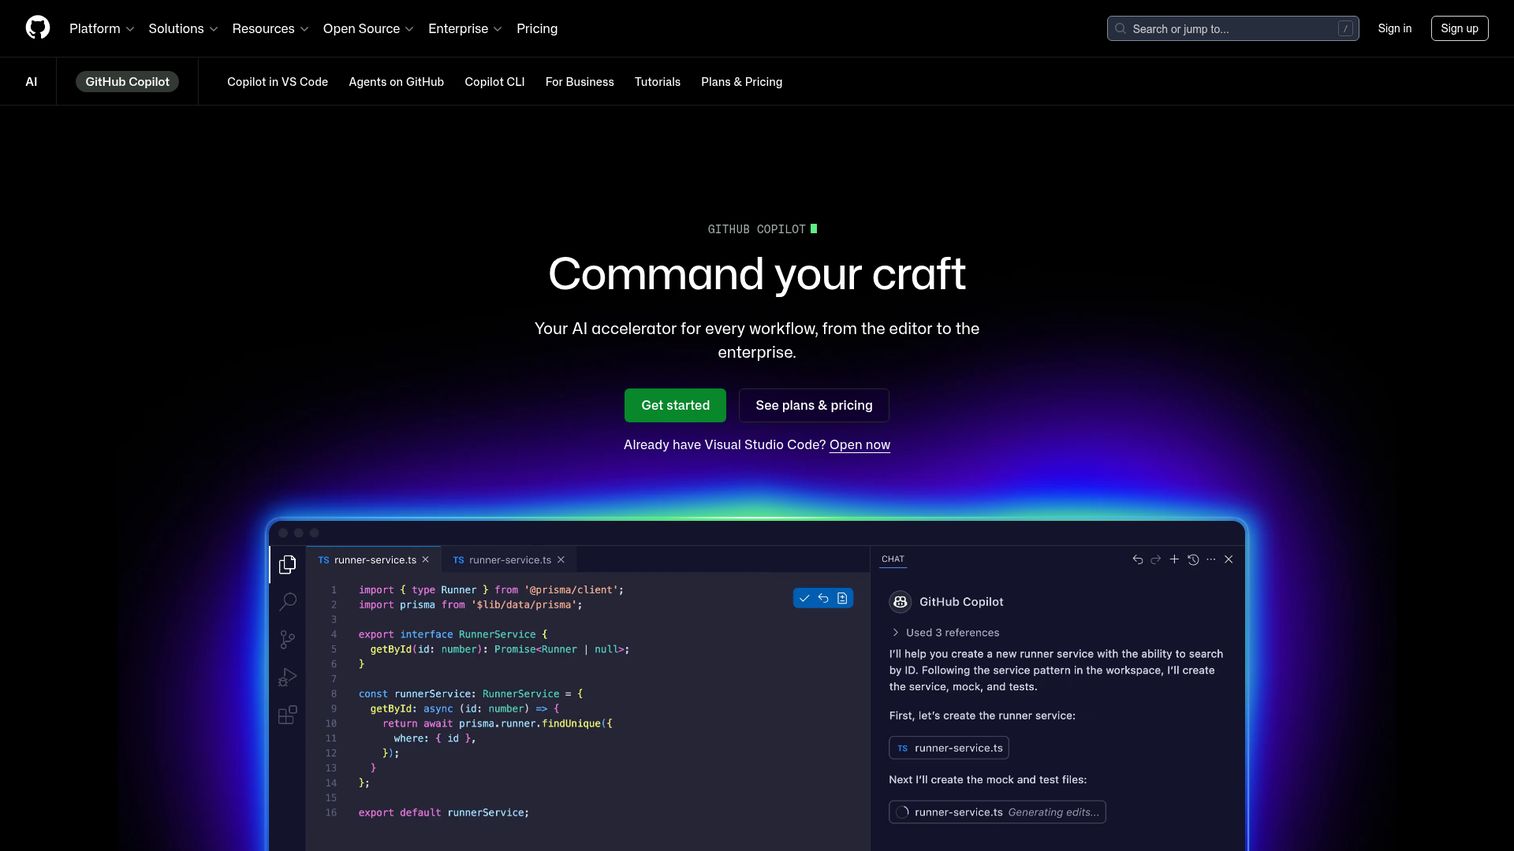Open the Extensions blocks icon in sidebar

(x=287, y=715)
